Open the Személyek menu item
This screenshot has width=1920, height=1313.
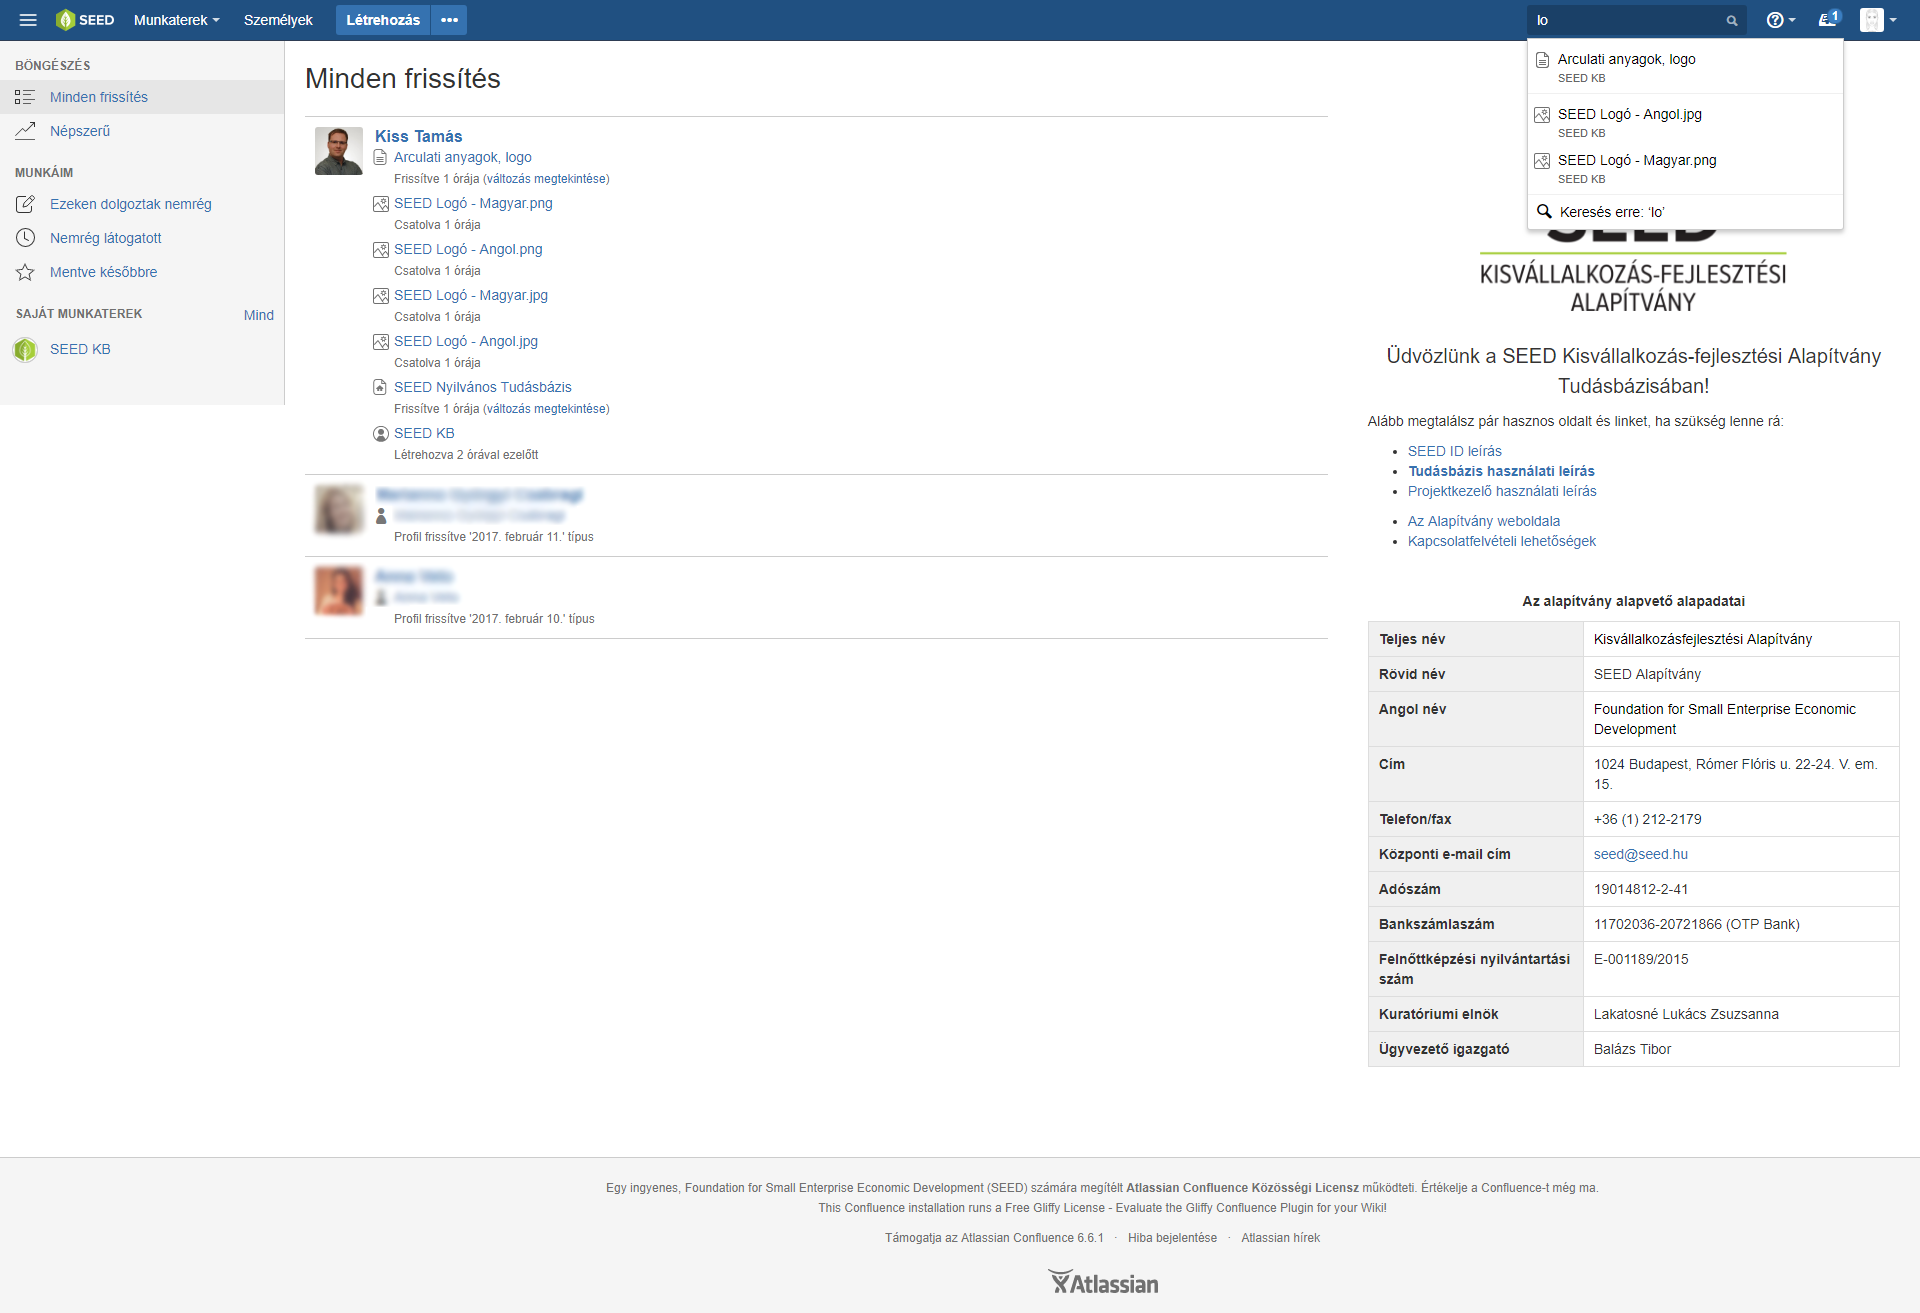278,20
